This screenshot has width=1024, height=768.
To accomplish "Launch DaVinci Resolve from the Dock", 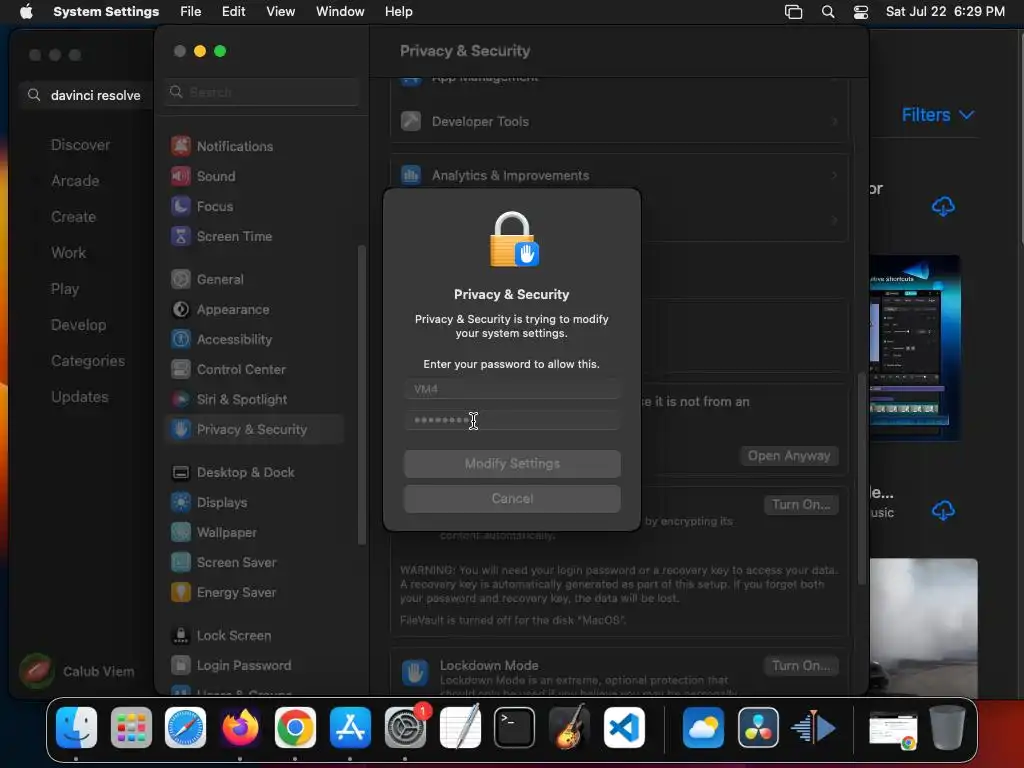I will click(x=758, y=728).
